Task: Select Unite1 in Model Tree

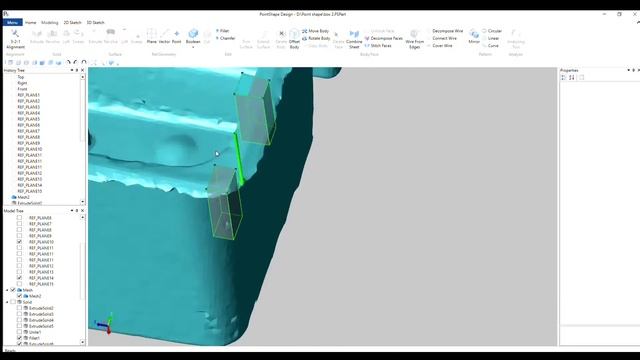Action: coord(35,332)
